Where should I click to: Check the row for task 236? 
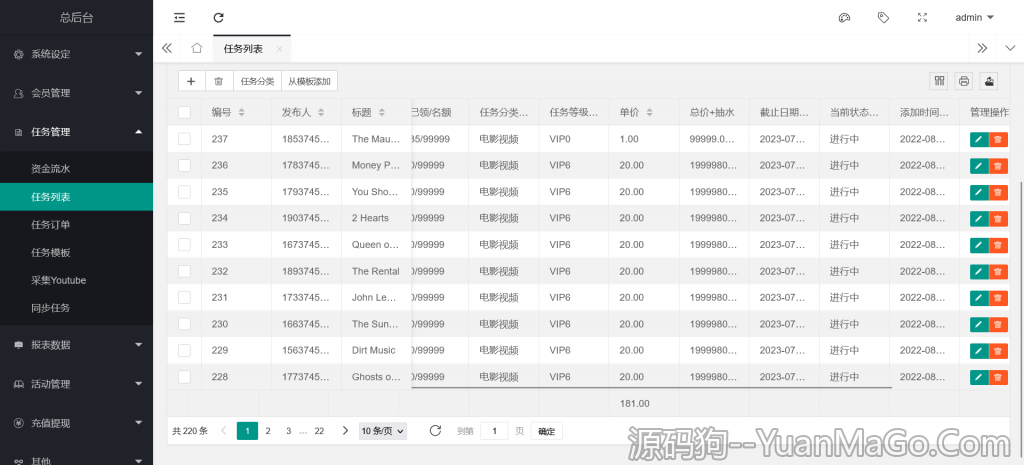coord(184,165)
